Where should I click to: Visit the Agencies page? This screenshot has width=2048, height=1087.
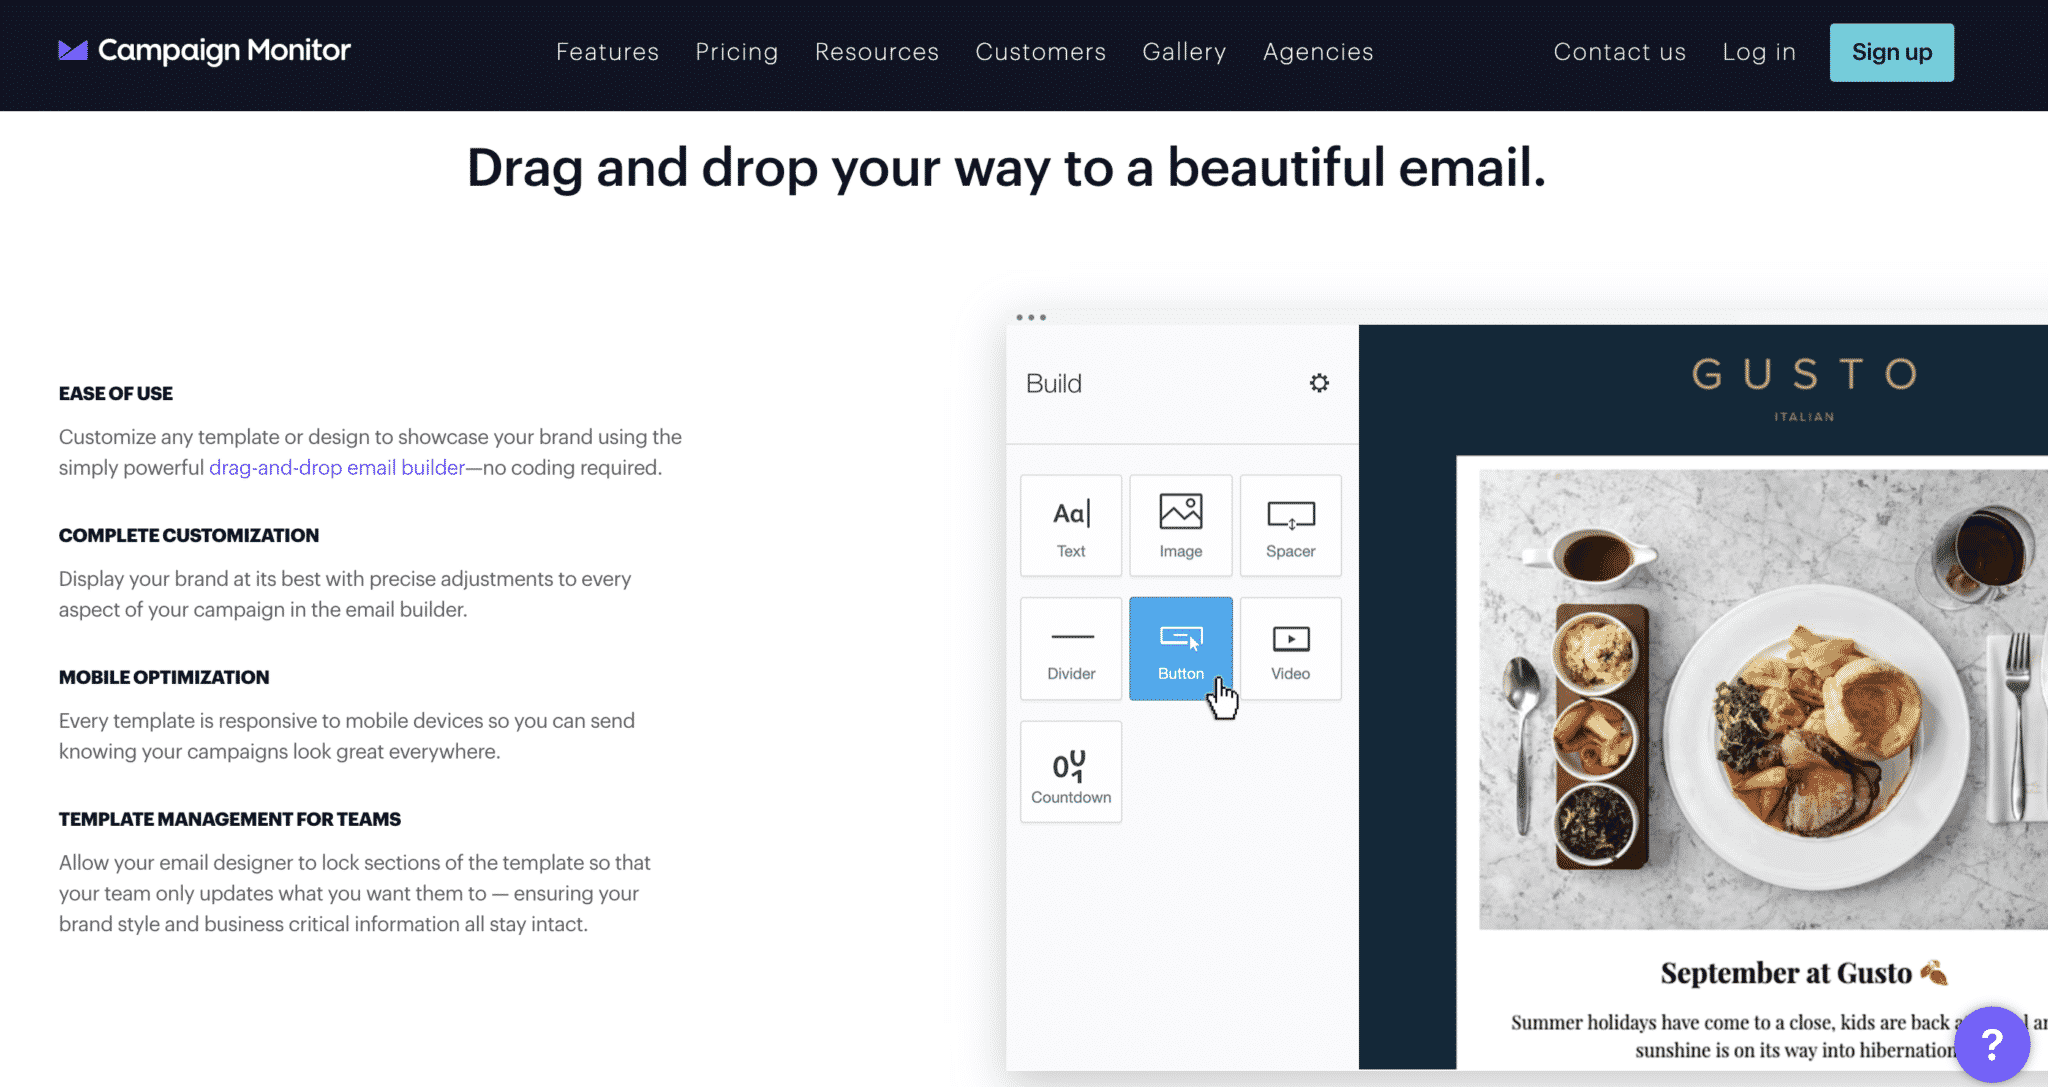[x=1318, y=52]
